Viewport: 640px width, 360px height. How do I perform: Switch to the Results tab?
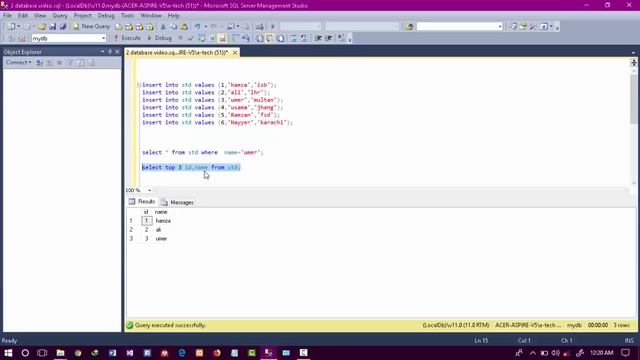point(142,202)
